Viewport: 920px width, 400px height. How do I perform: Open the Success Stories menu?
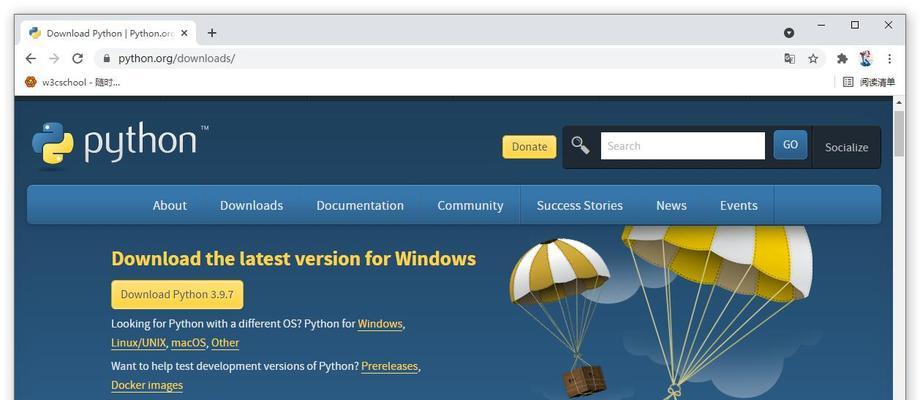pos(580,205)
